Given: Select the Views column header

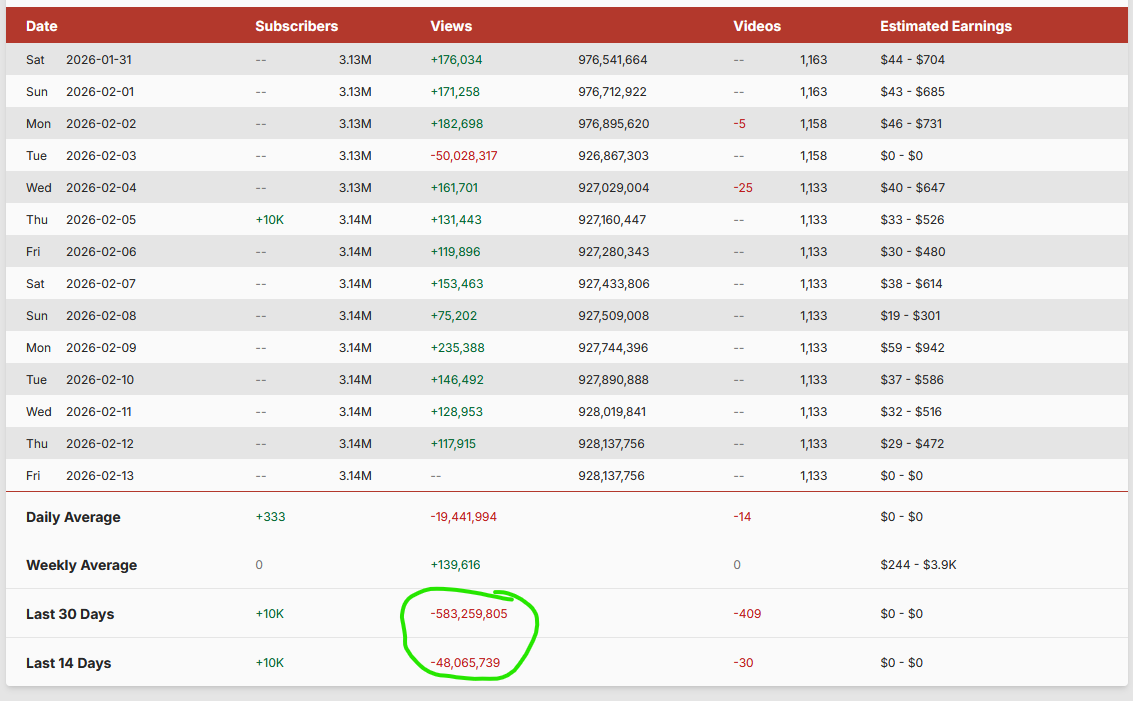Looking at the screenshot, I should point(451,26).
